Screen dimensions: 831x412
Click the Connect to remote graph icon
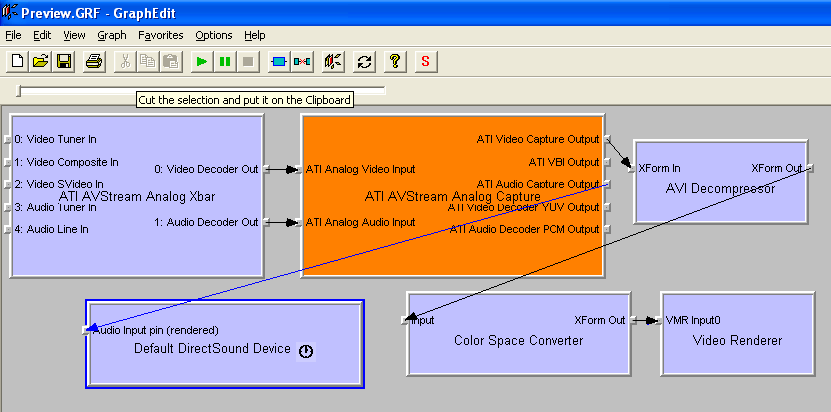(x=334, y=62)
